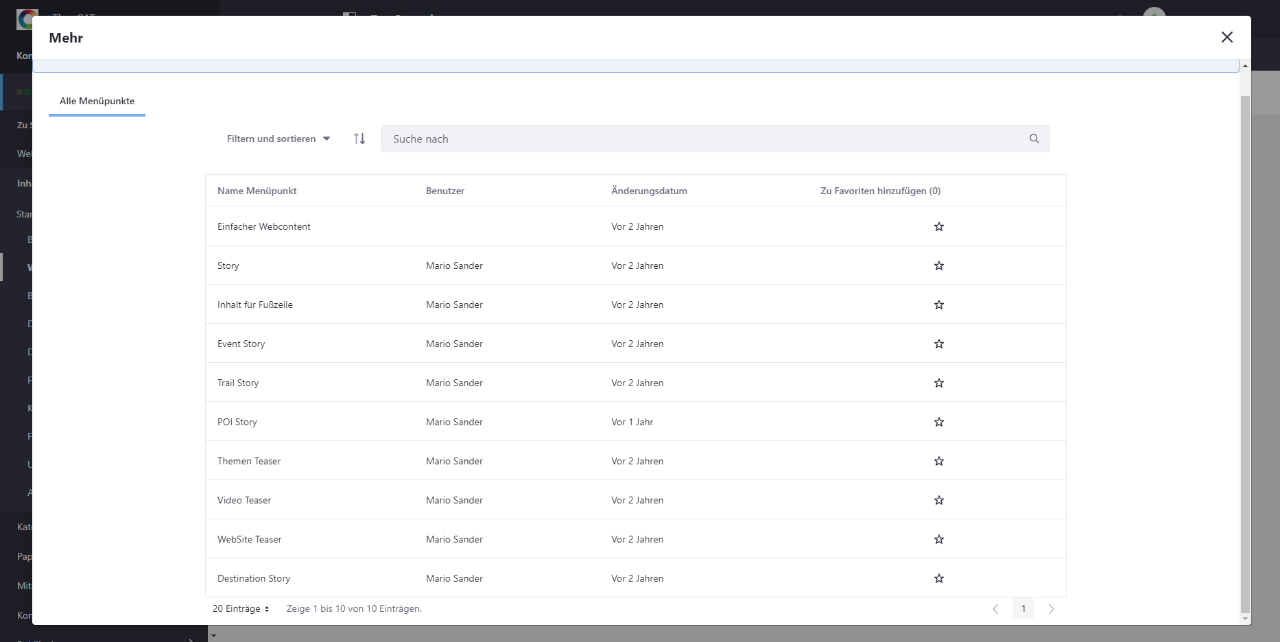Select Video Teaser entry
The width and height of the screenshot is (1280, 642).
244,500
